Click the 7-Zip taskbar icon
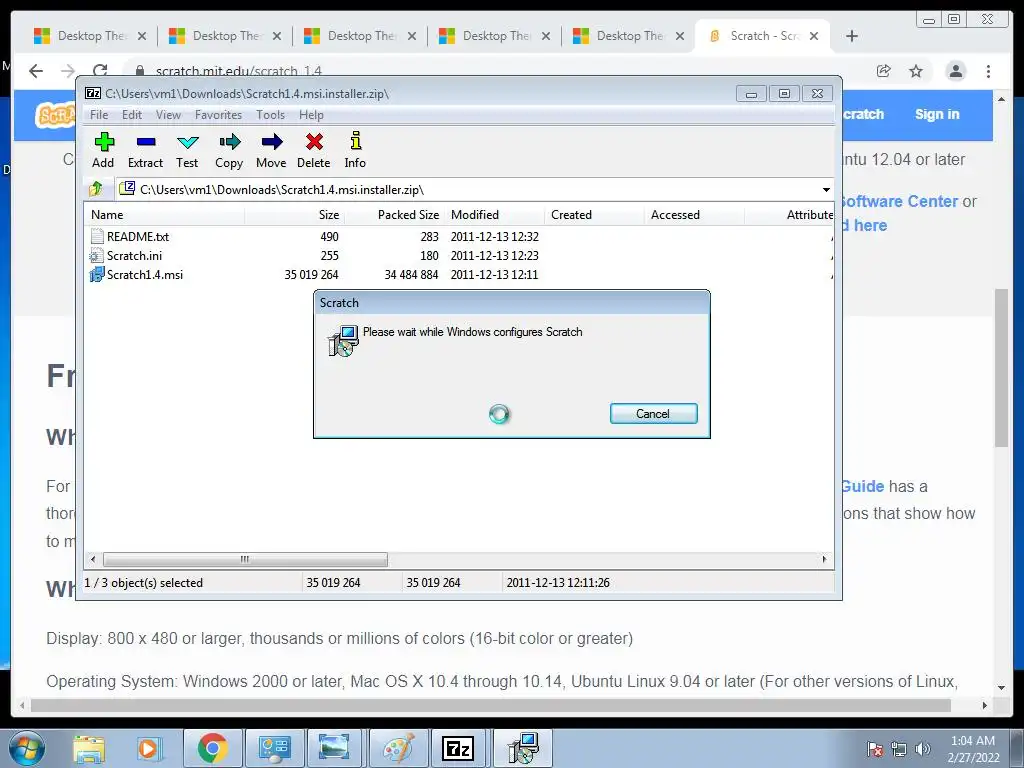Image resolution: width=1024 pixels, height=768 pixels. (458, 748)
